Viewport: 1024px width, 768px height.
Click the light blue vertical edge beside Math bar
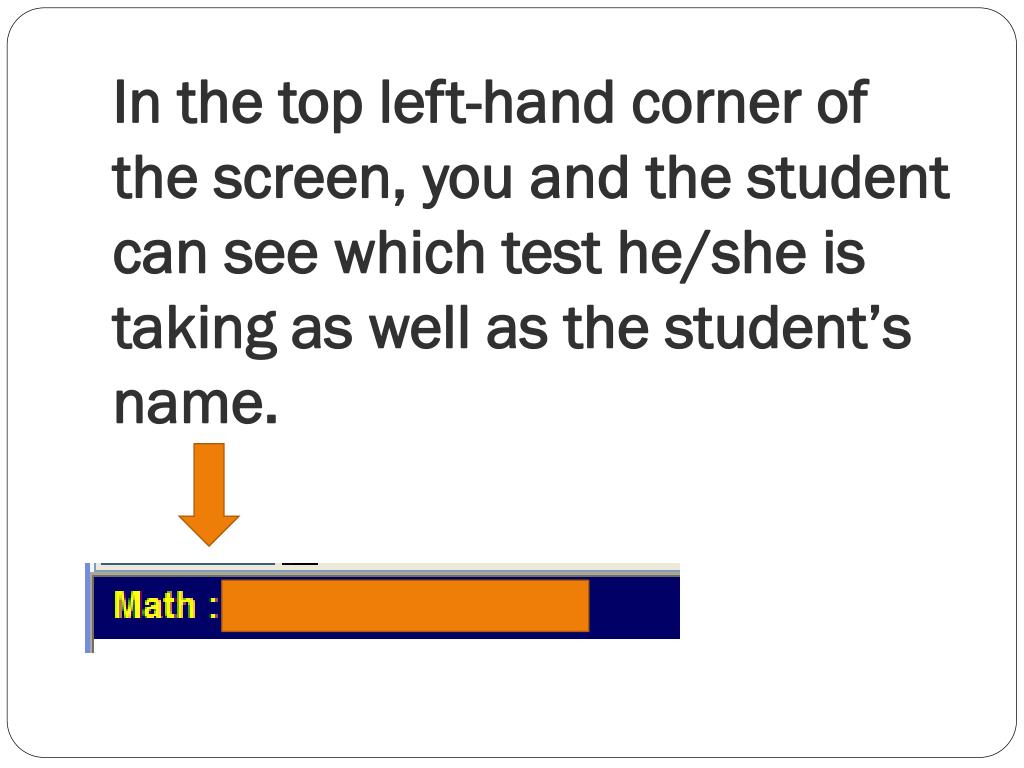88,607
